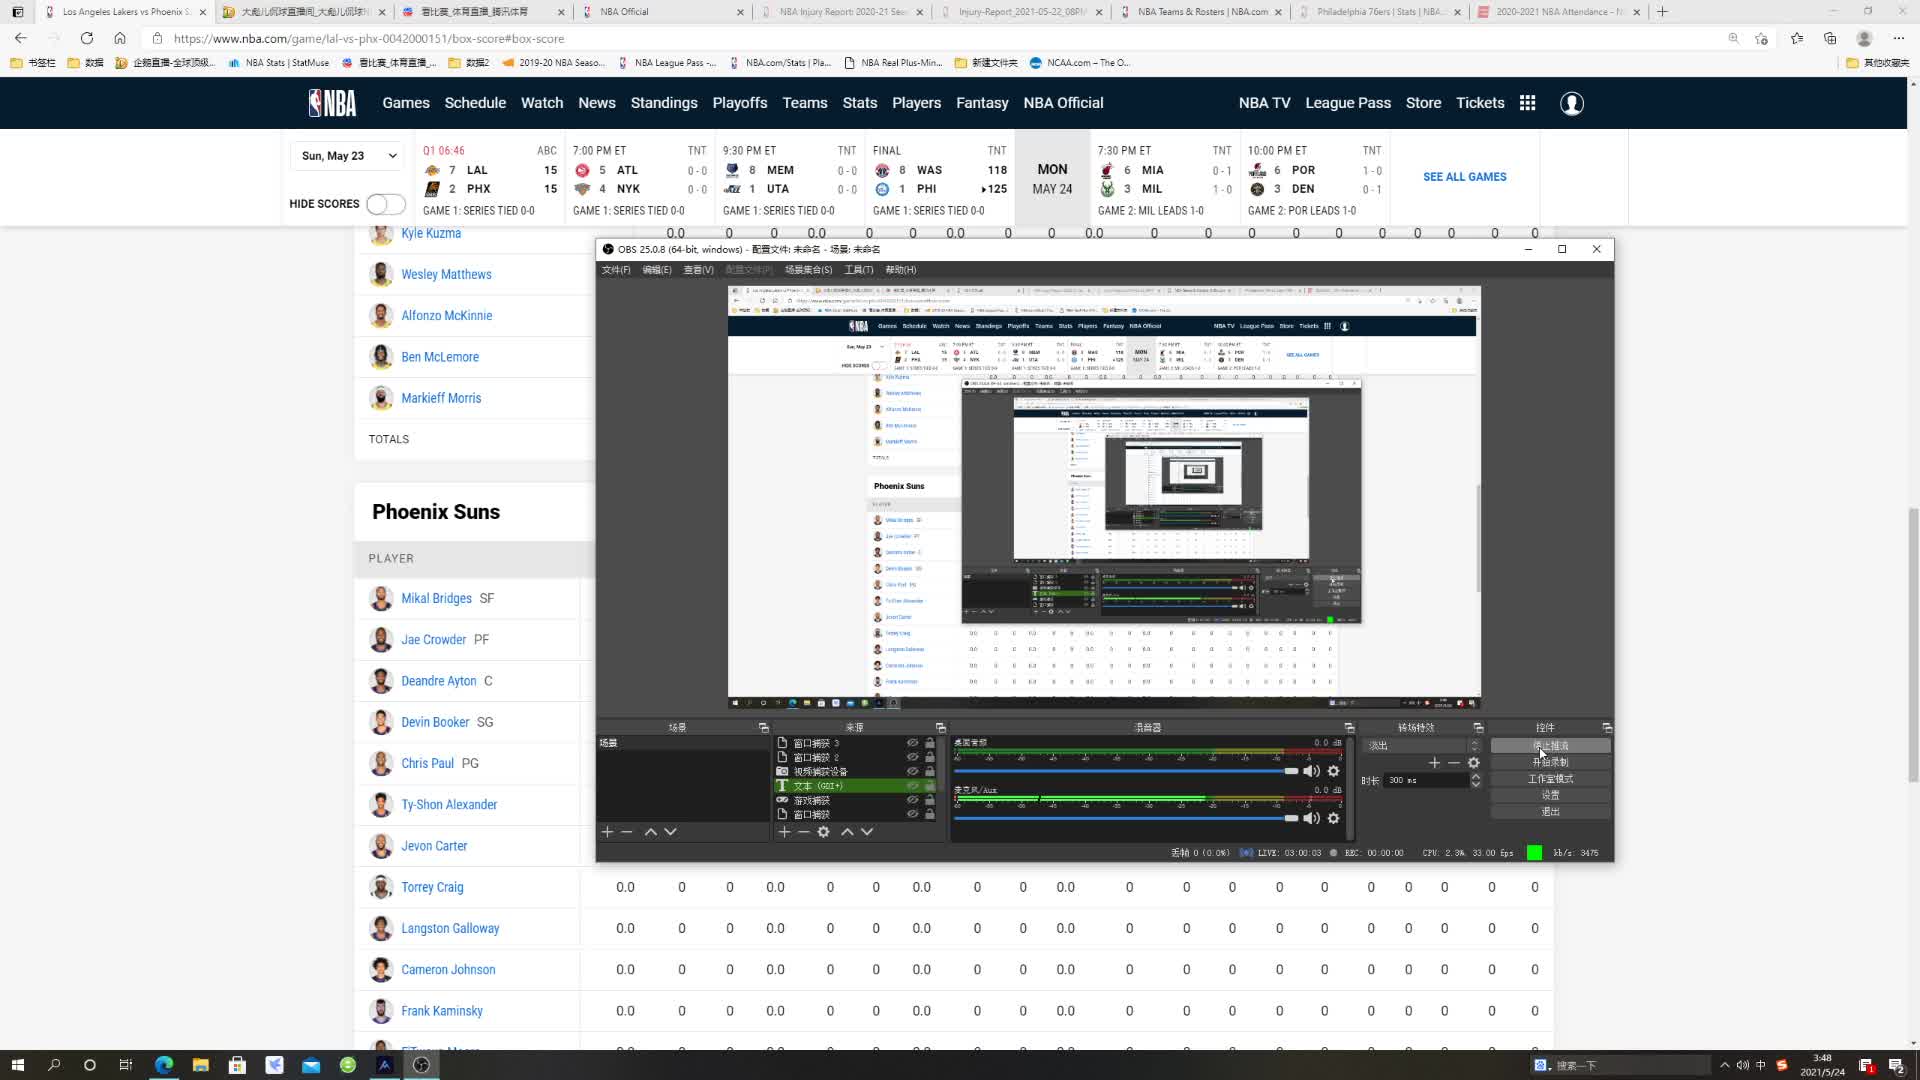
Task: Move selected source down arrow
Action: [x=867, y=832]
